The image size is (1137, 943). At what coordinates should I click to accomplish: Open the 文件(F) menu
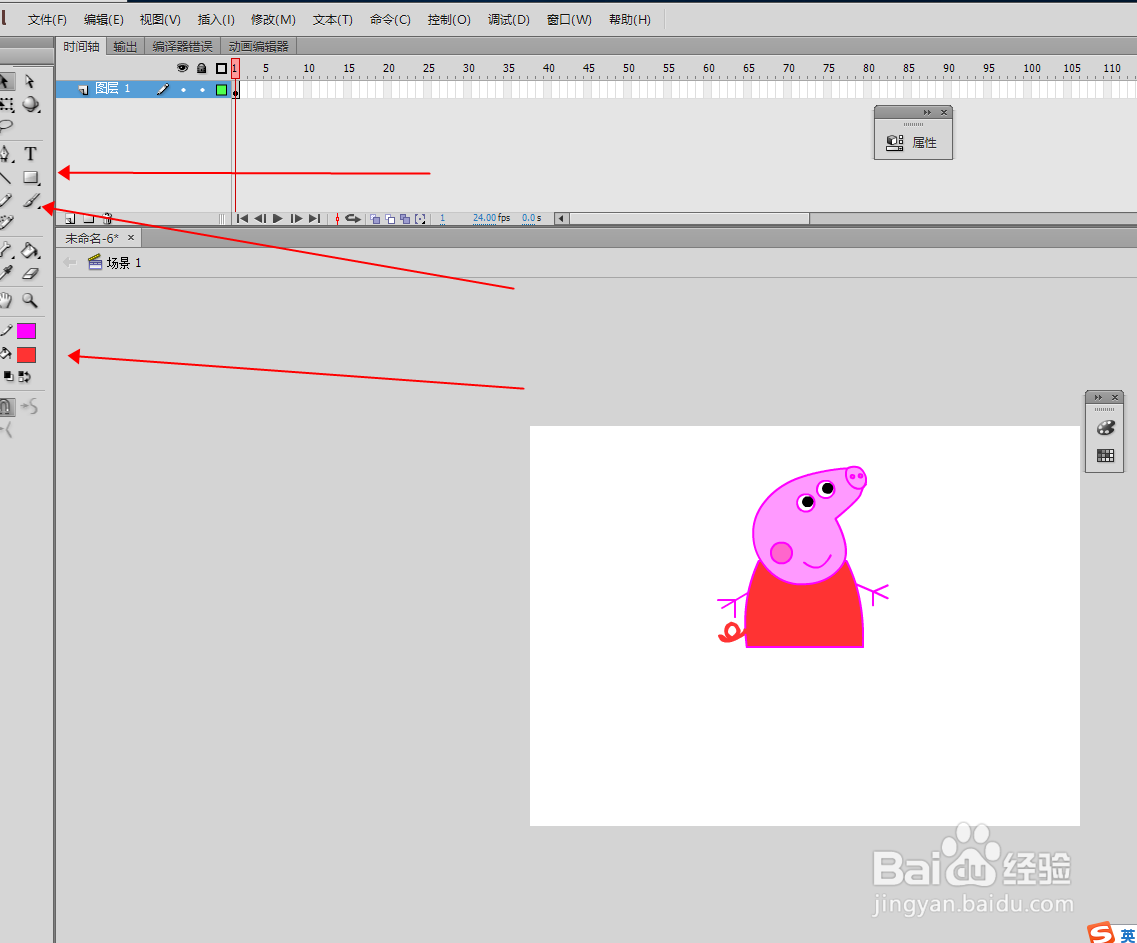pyautogui.click(x=47, y=20)
